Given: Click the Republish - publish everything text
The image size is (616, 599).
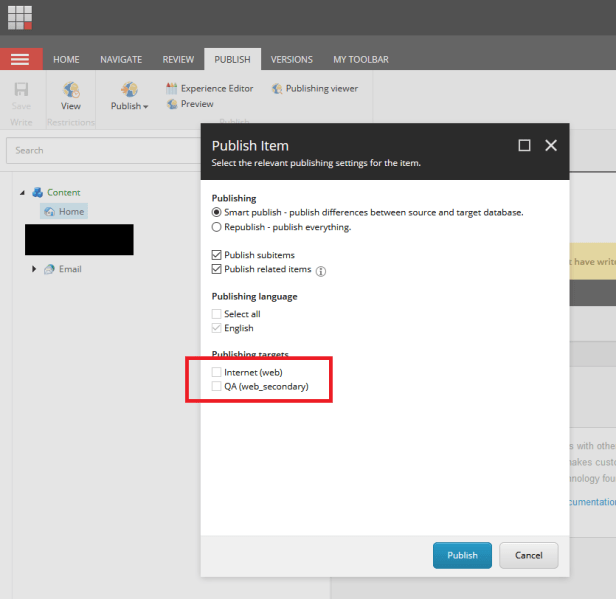Looking at the screenshot, I should point(288,227).
